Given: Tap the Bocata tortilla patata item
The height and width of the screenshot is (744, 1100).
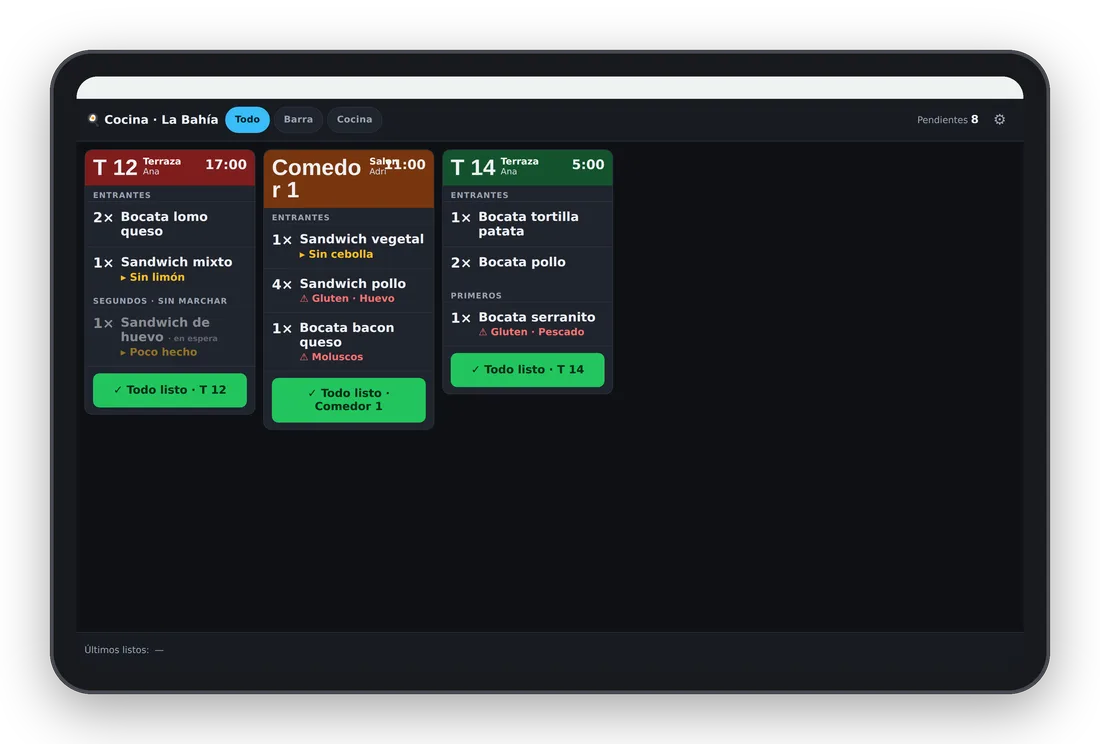Looking at the screenshot, I should tap(528, 224).
